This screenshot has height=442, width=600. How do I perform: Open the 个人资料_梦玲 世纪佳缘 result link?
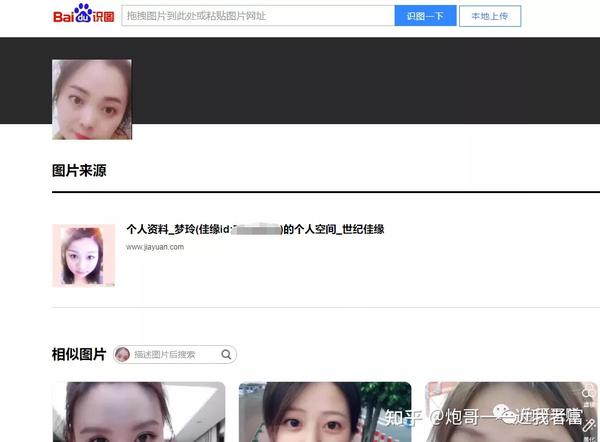pos(255,229)
